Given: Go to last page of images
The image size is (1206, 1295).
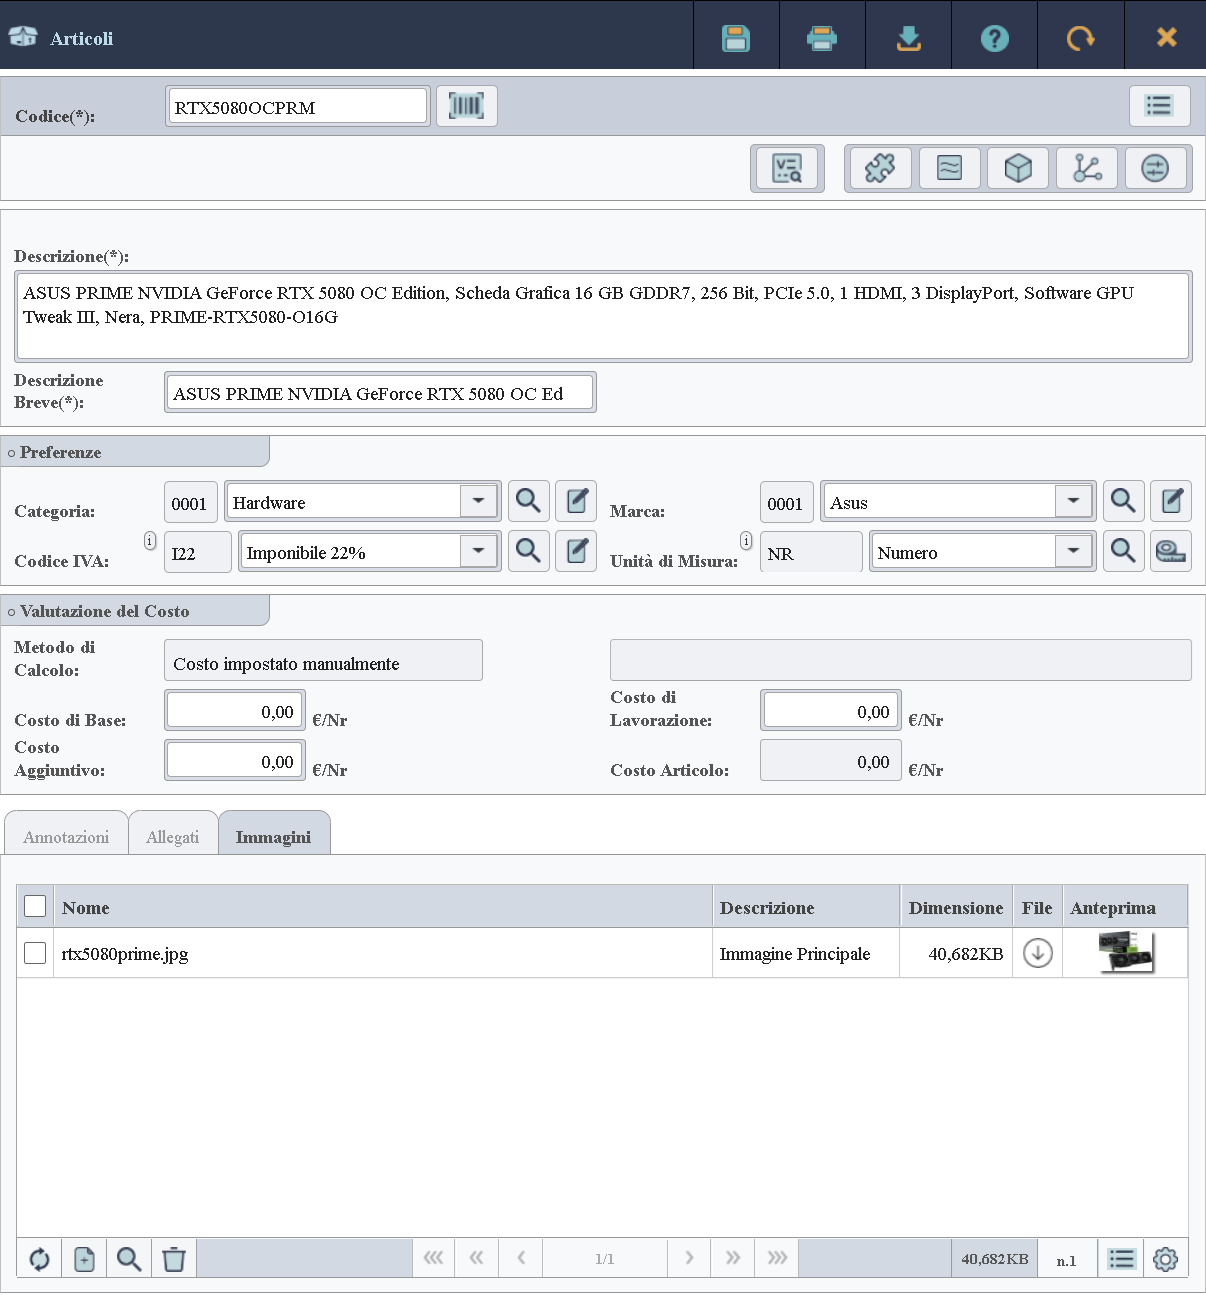Looking at the screenshot, I should coord(777,1258).
